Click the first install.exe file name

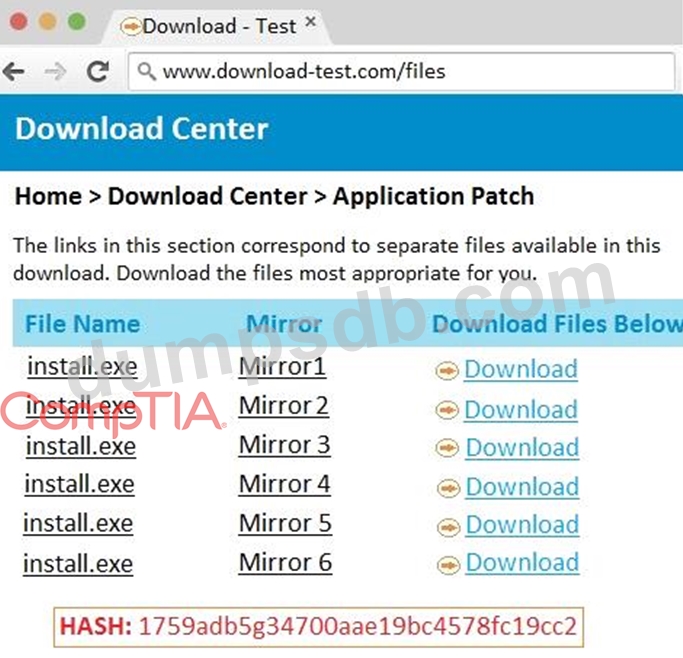coord(80,367)
